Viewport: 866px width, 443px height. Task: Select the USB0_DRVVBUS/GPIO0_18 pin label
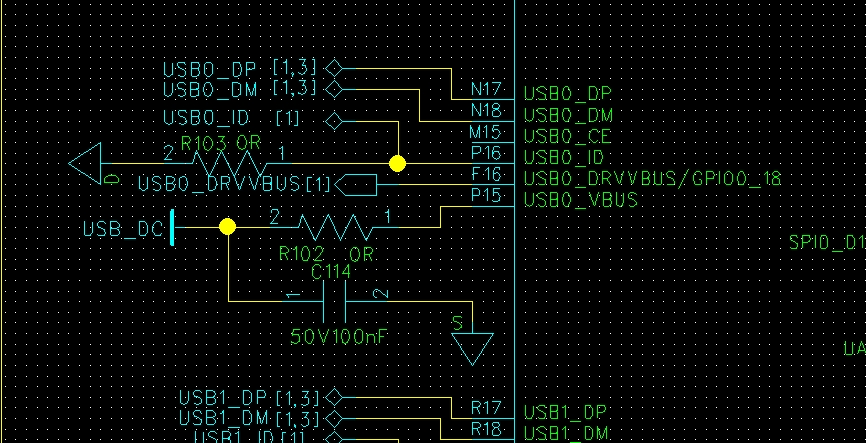(x=652, y=179)
